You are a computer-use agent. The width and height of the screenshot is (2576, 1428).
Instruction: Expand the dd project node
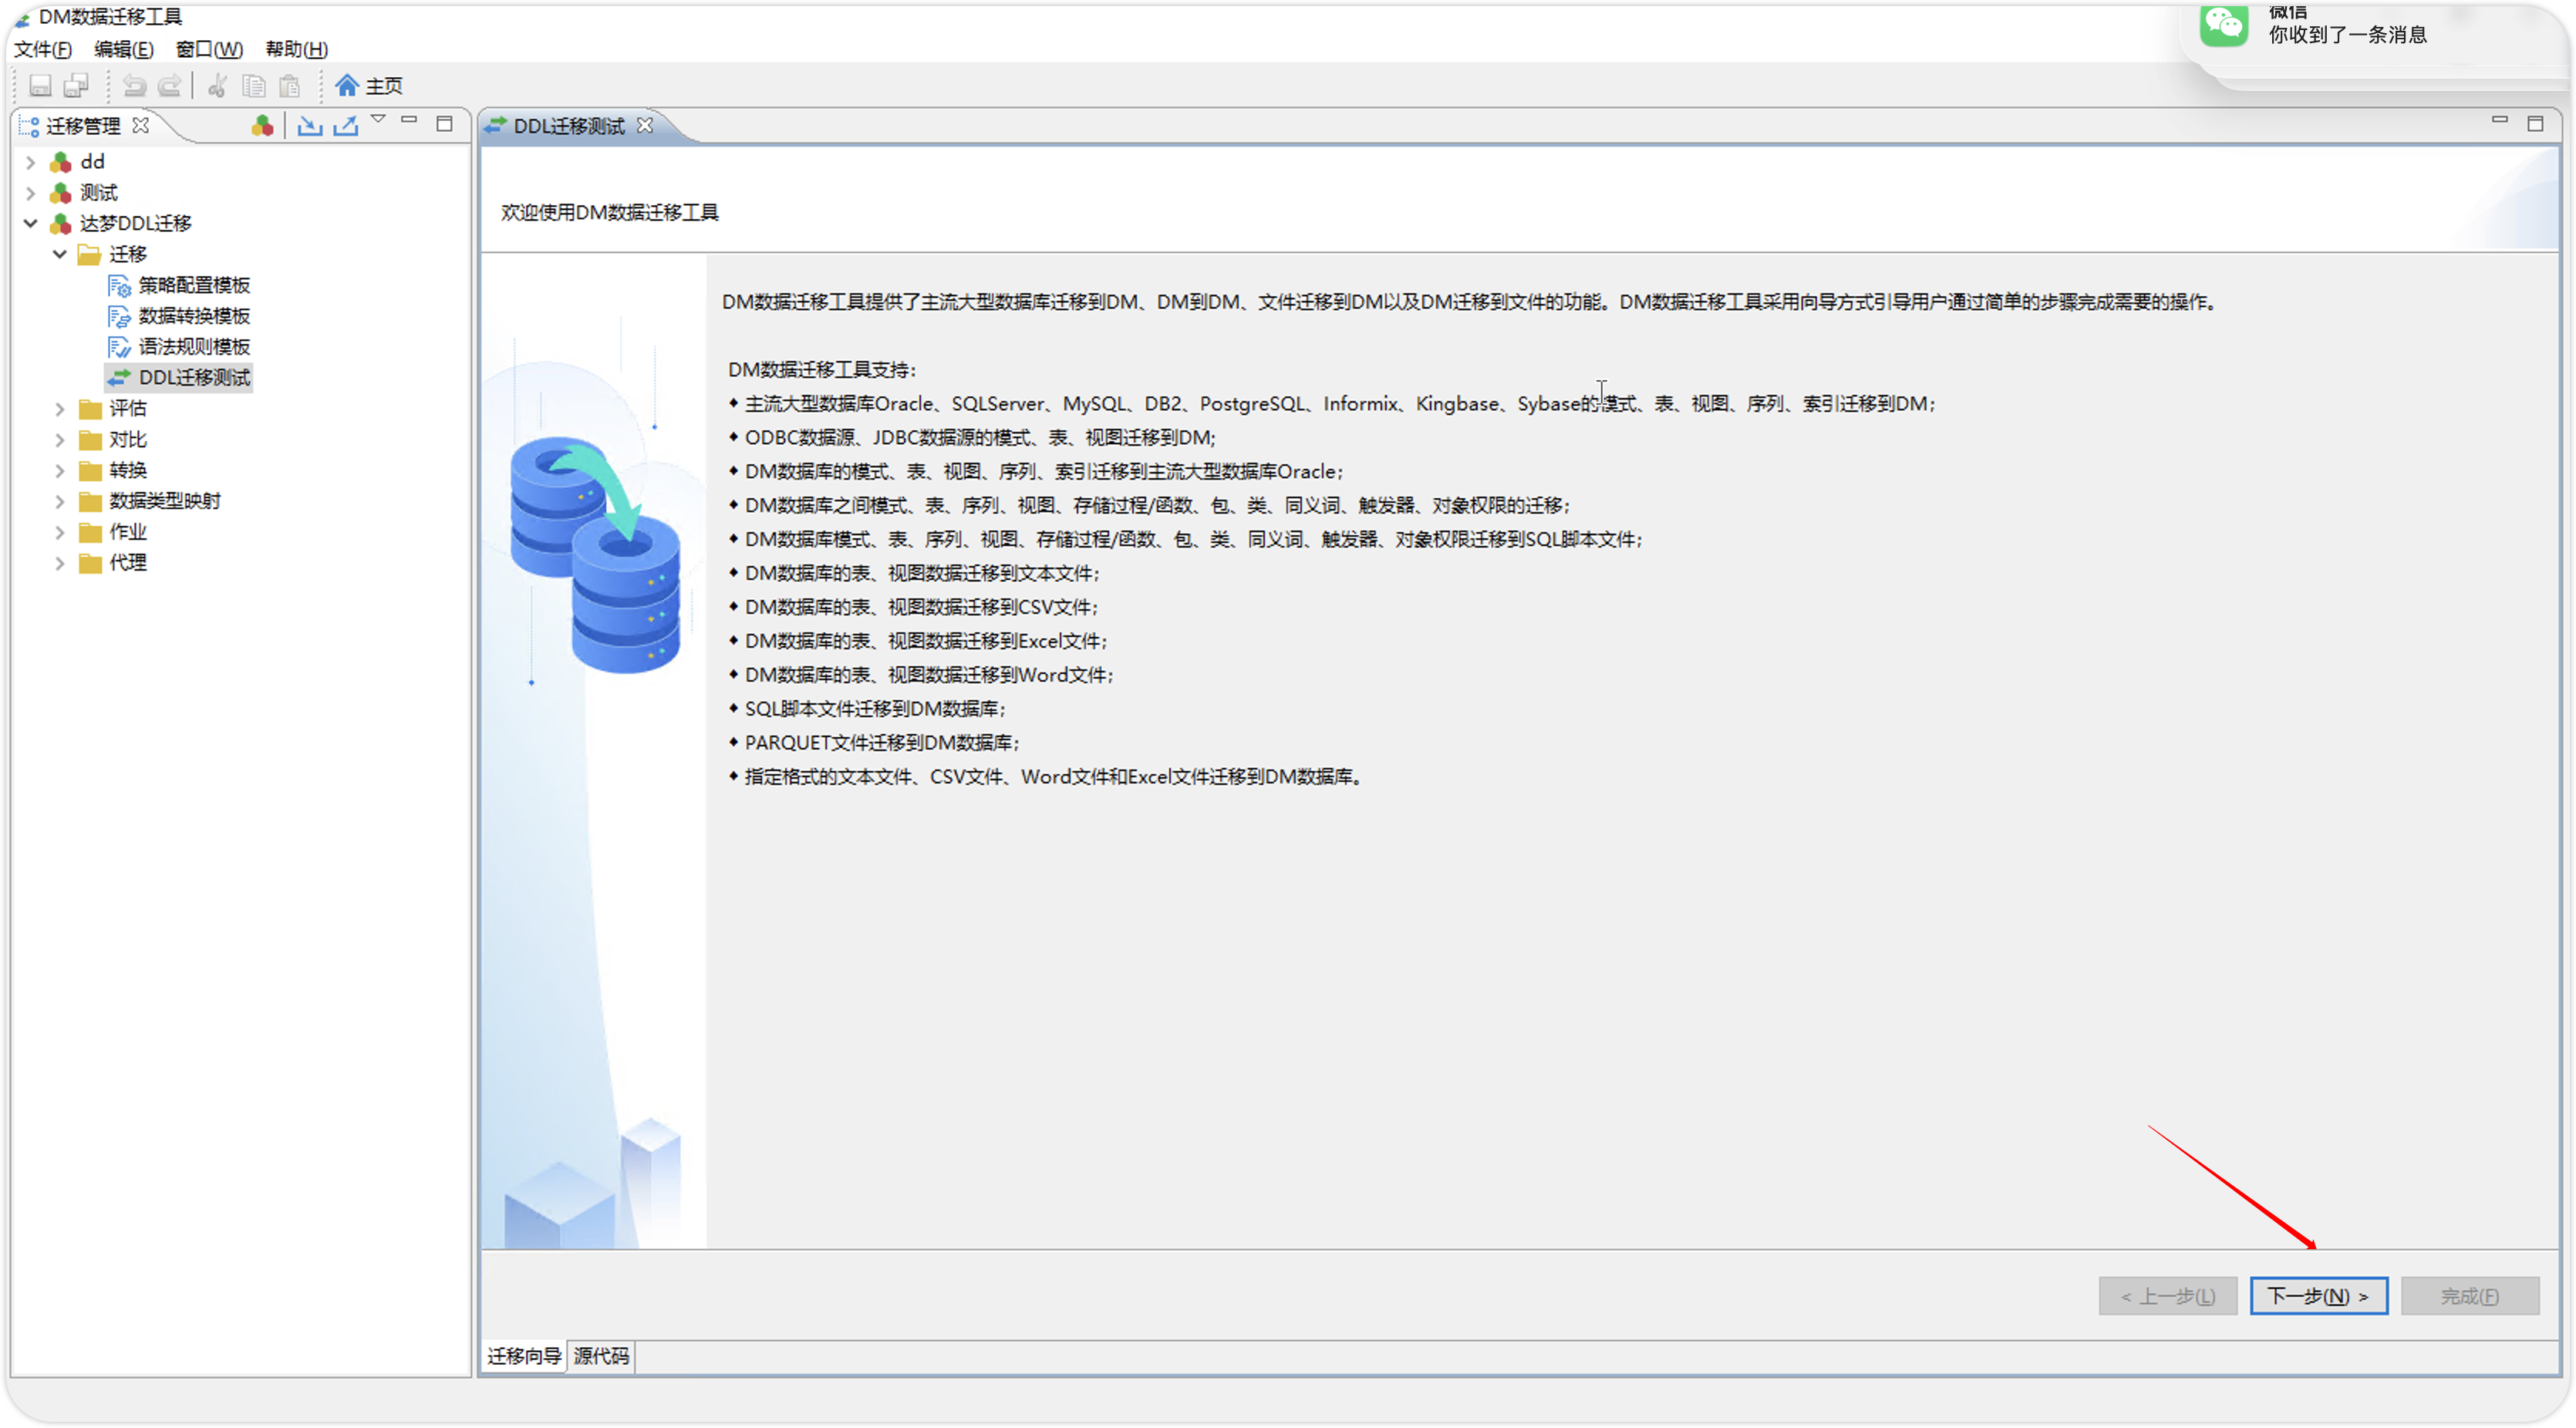pos(30,162)
